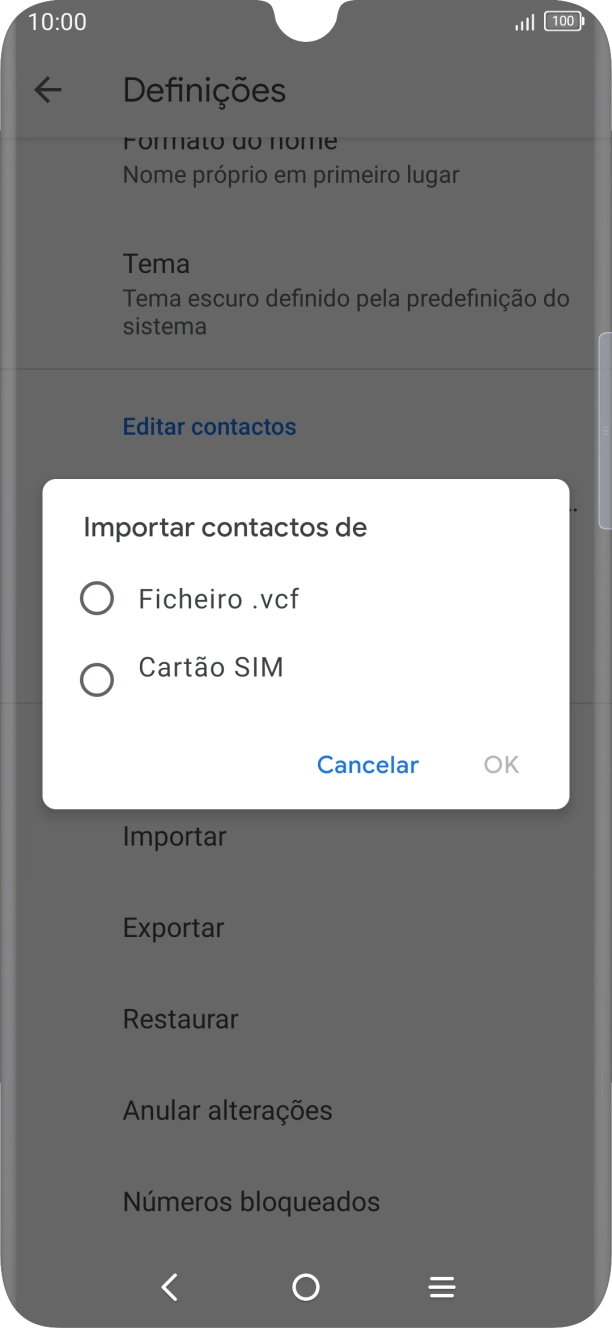Choose Cartão SIM as import source
612x1328 pixels.
(211, 667)
